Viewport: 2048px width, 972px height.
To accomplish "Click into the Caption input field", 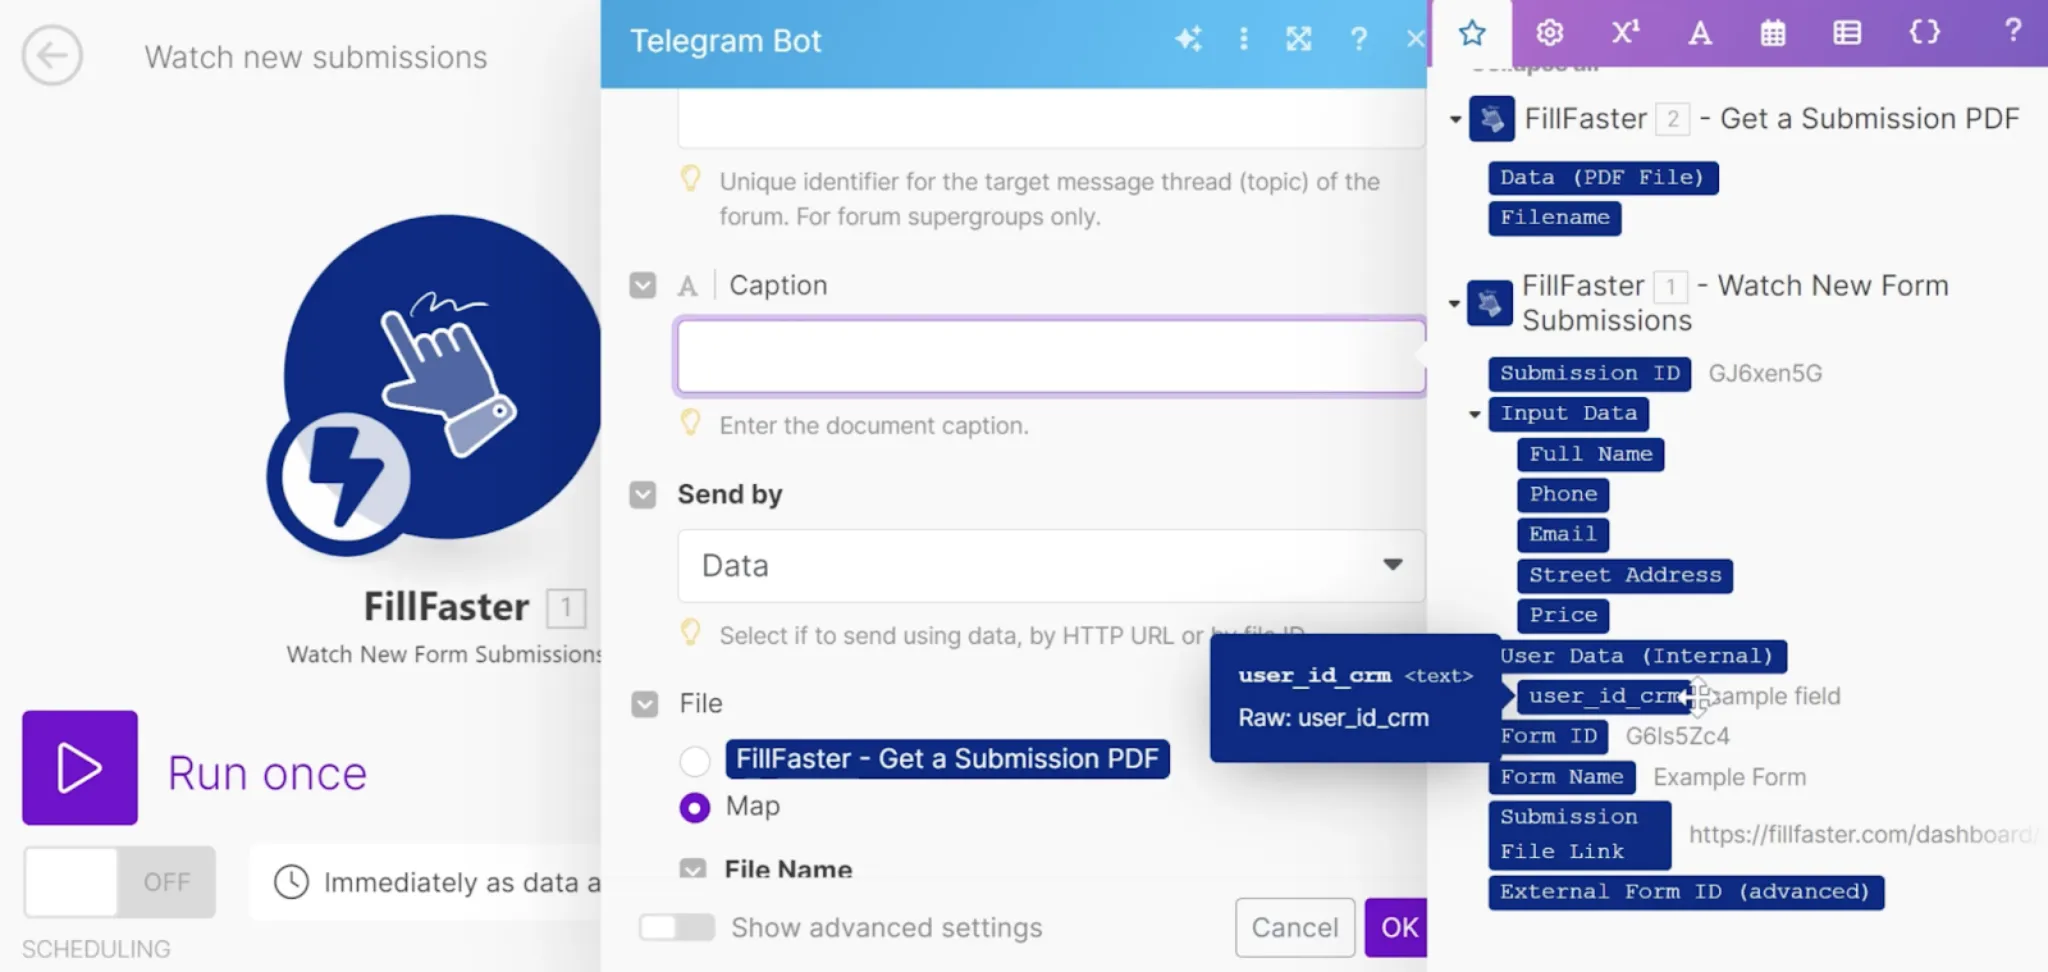I will [x=1051, y=357].
